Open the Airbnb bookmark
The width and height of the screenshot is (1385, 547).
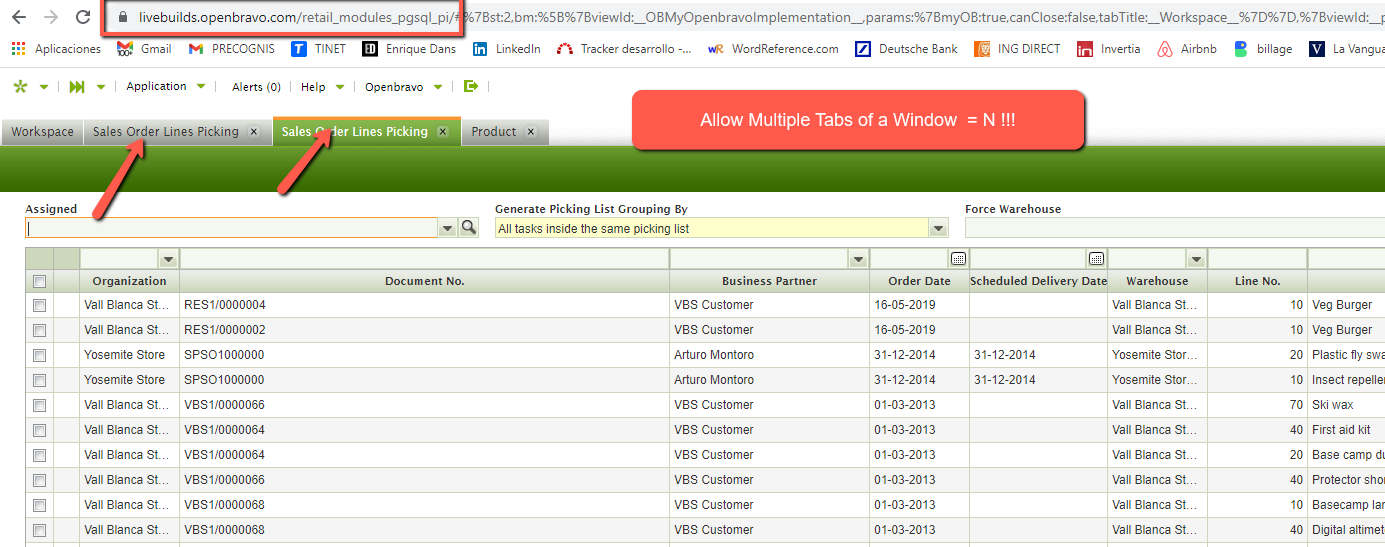[x=1187, y=48]
